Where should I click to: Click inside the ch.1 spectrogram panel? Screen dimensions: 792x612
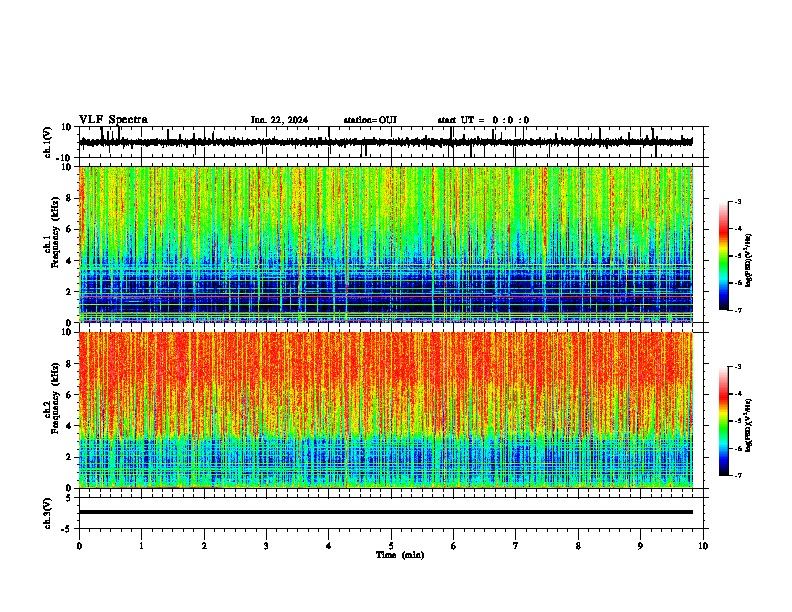(x=386, y=244)
